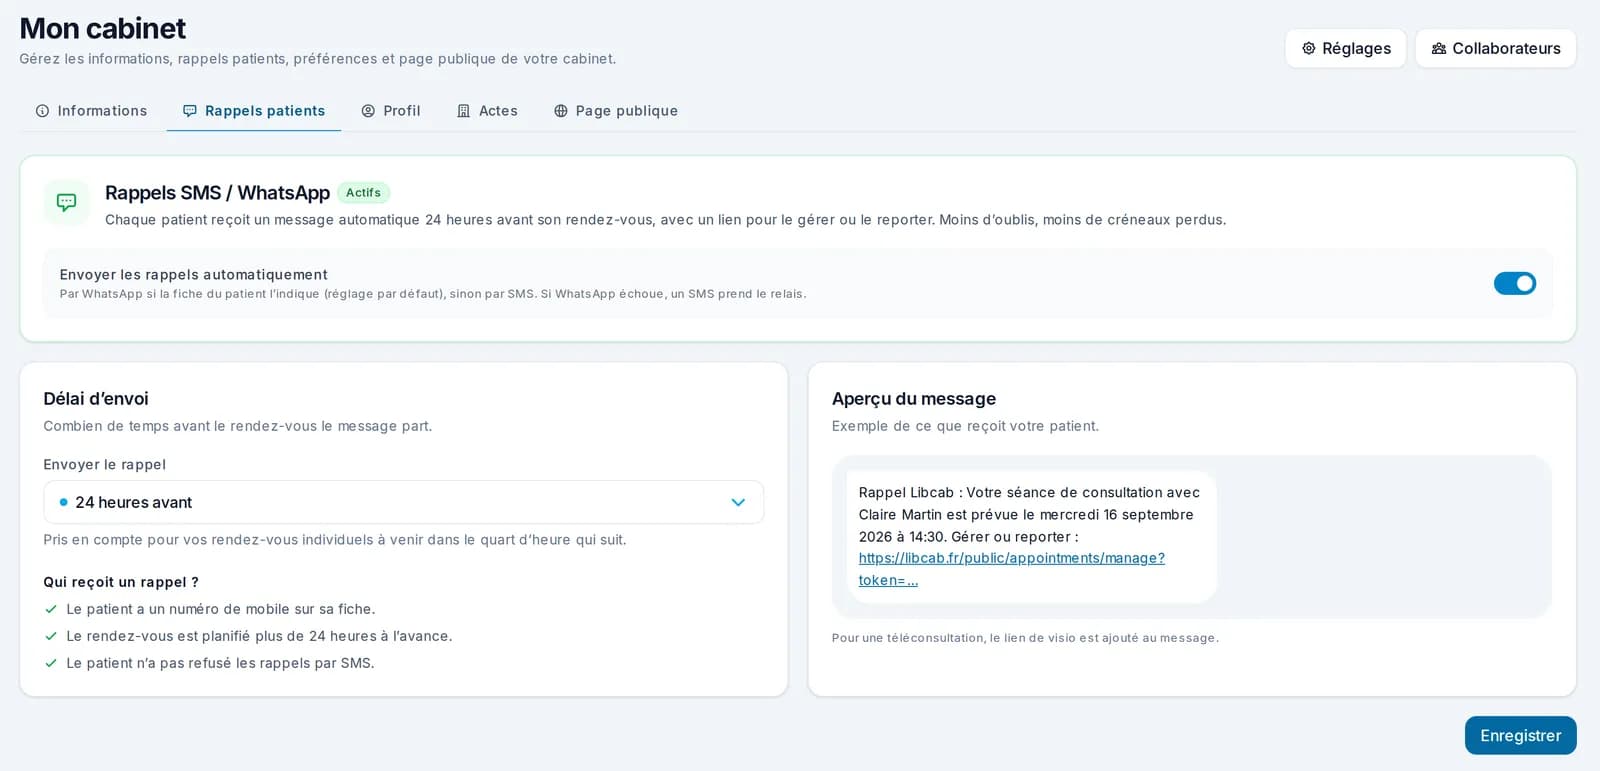The width and height of the screenshot is (1600, 771).
Task: Click the user circle icon of Profil
Action: click(x=368, y=111)
